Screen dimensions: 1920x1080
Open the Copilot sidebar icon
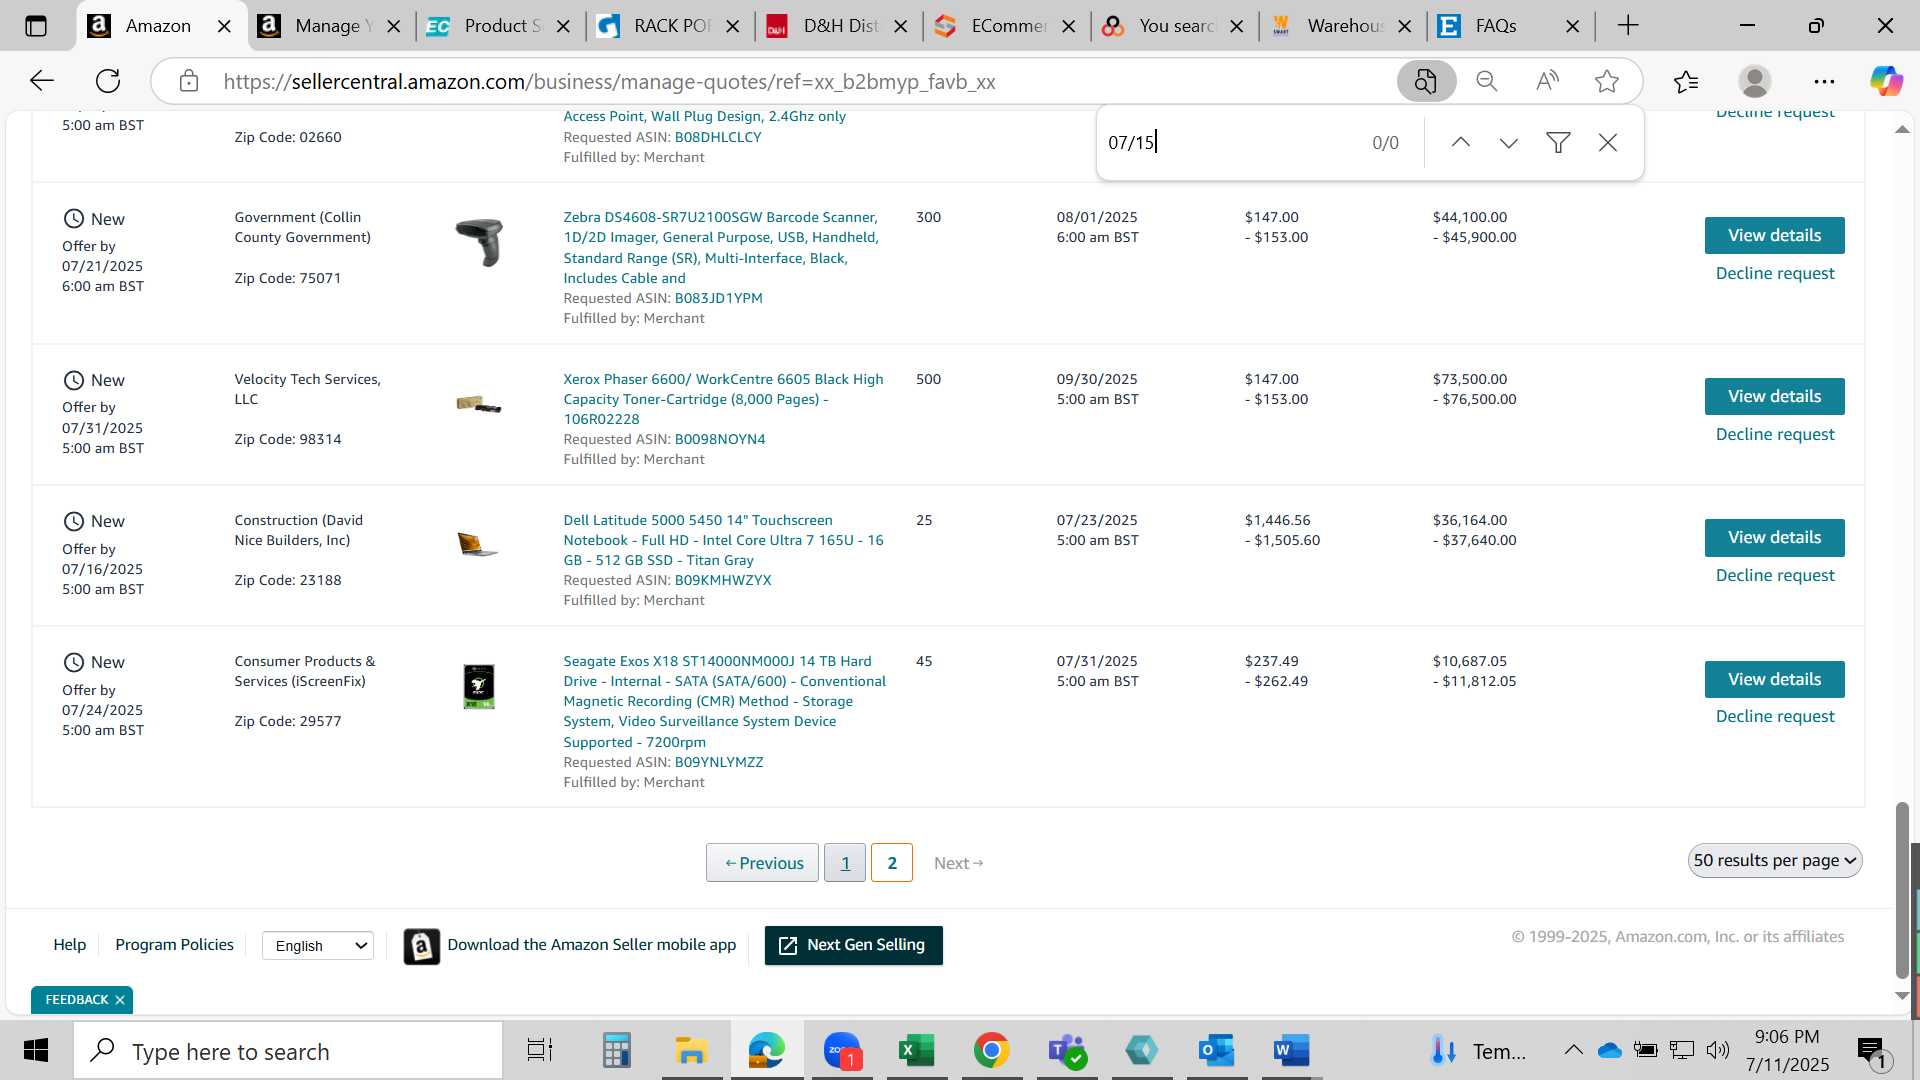click(1887, 81)
